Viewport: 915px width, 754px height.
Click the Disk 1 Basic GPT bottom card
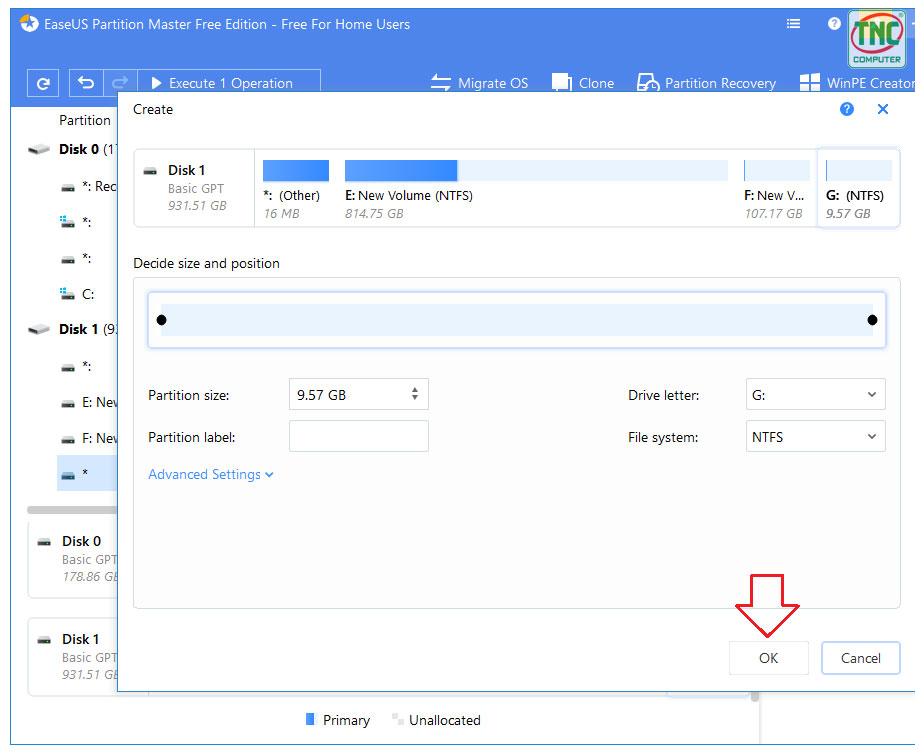click(x=74, y=657)
